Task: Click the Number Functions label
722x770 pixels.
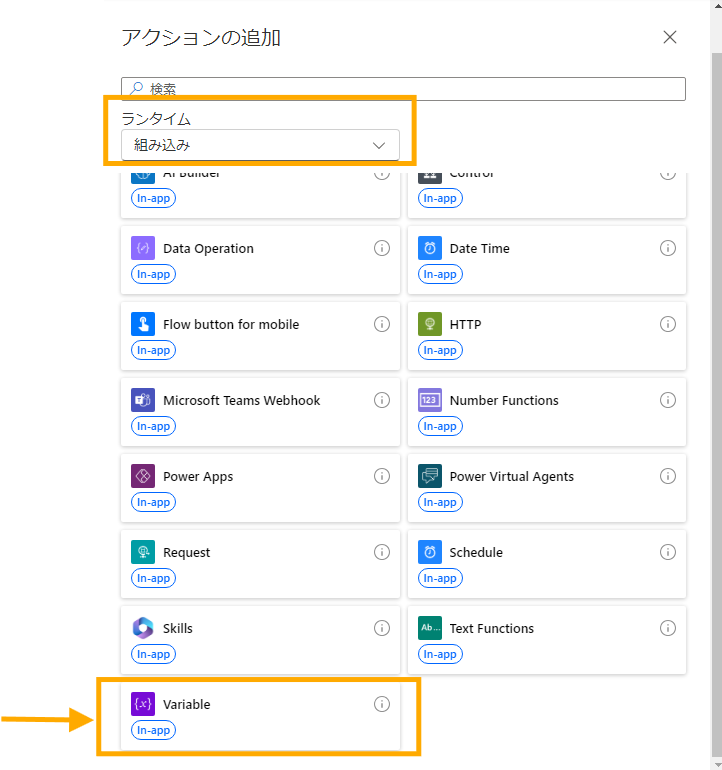Action: tap(504, 400)
